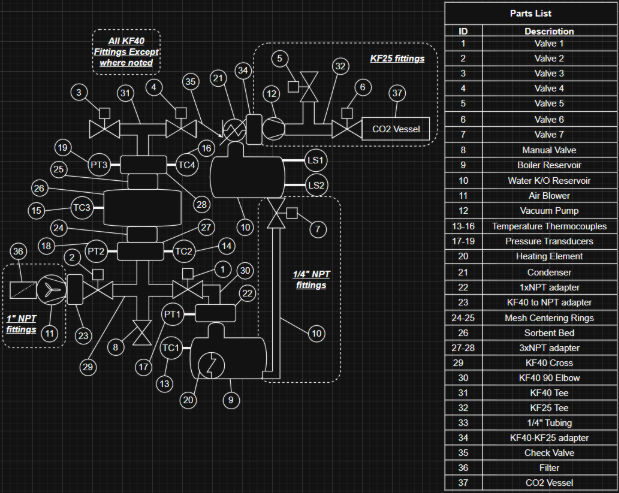Screen dimensions: 619x493
Task: Select the 'All KF40 Fittings' note box
Action: pos(120,50)
